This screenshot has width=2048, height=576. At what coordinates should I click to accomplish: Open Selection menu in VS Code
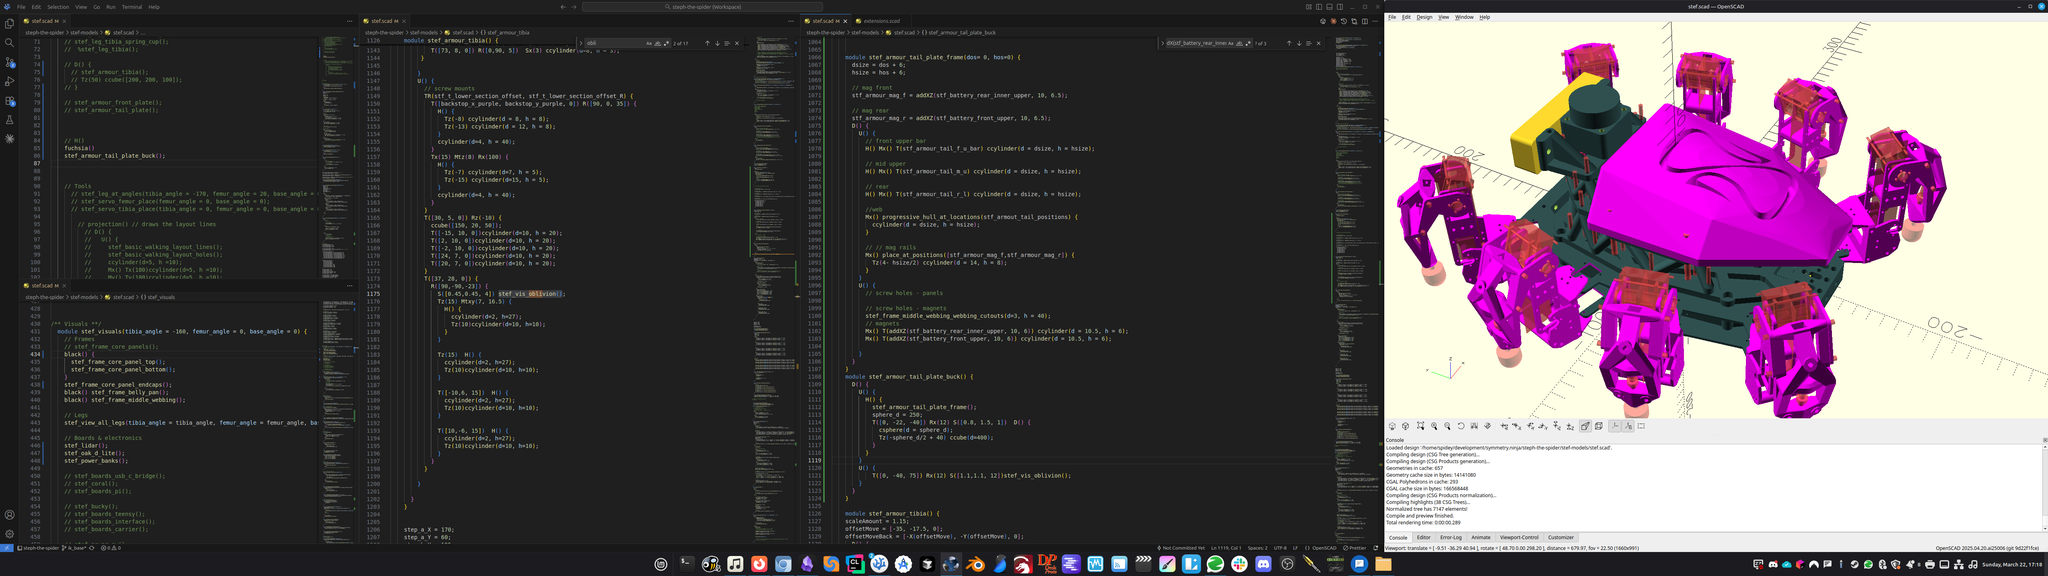coord(58,7)
